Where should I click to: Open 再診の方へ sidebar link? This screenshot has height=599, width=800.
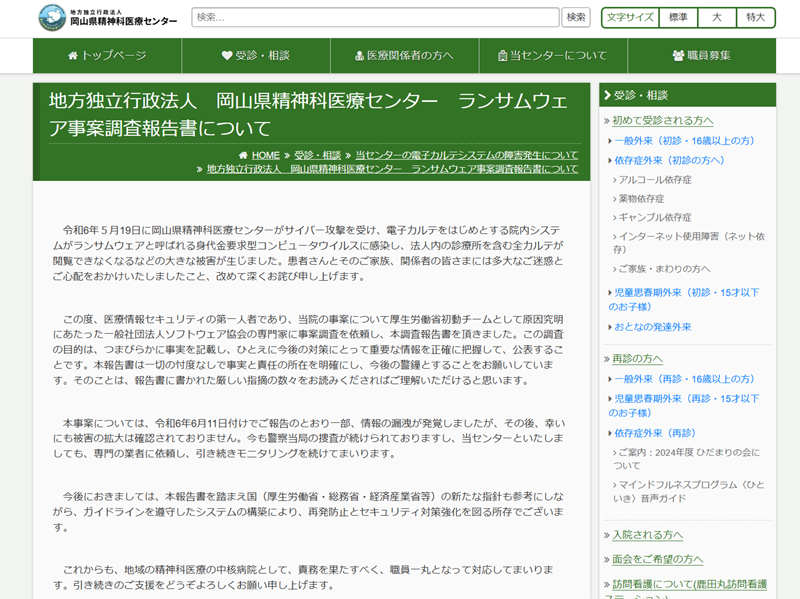click(x=637, y=359)
